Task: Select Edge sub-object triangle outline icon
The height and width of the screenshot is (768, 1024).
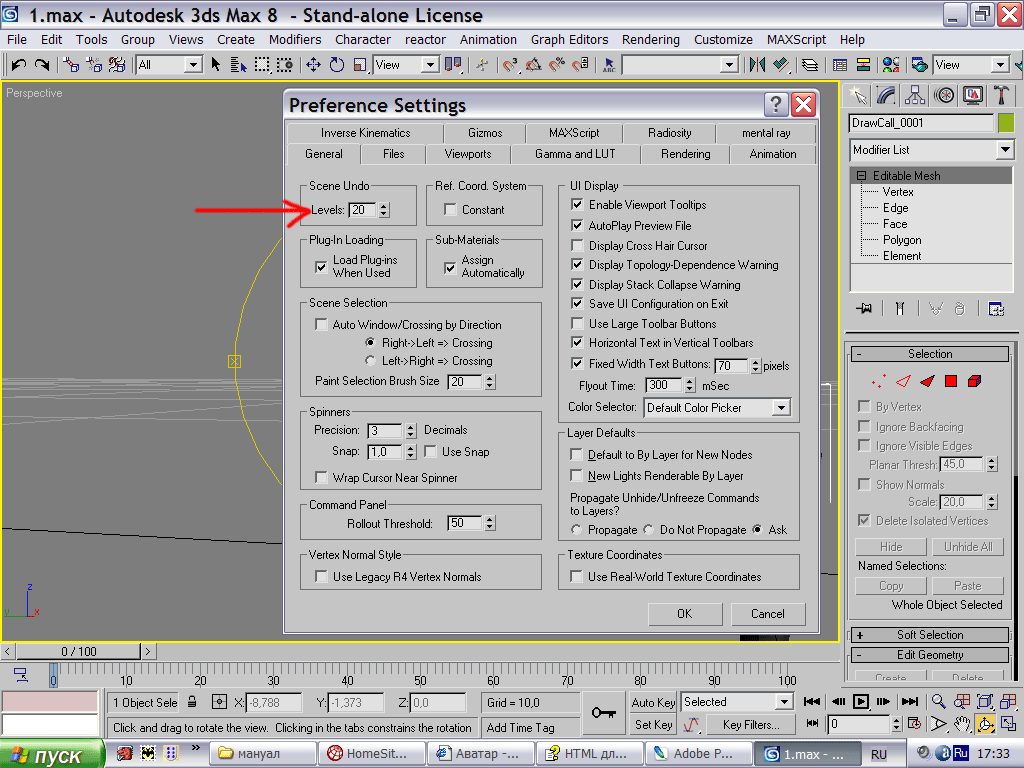Action: coord(903,381)
